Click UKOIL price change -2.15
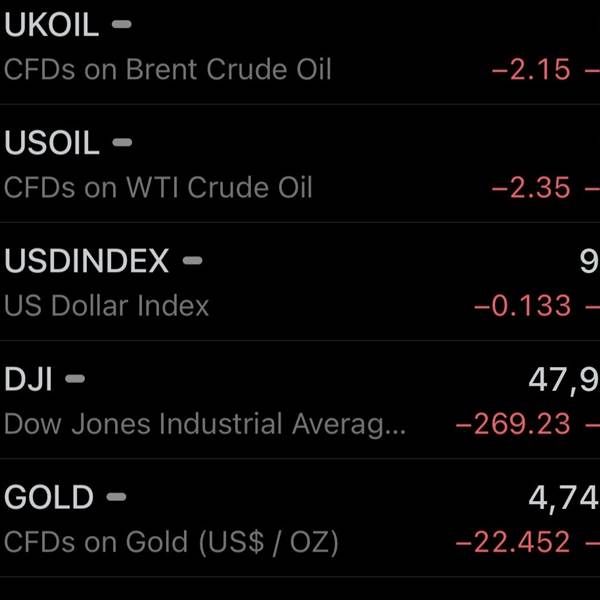Image resolution: width=600 pixels, height=600 pixels. click(x=531, y=70)
